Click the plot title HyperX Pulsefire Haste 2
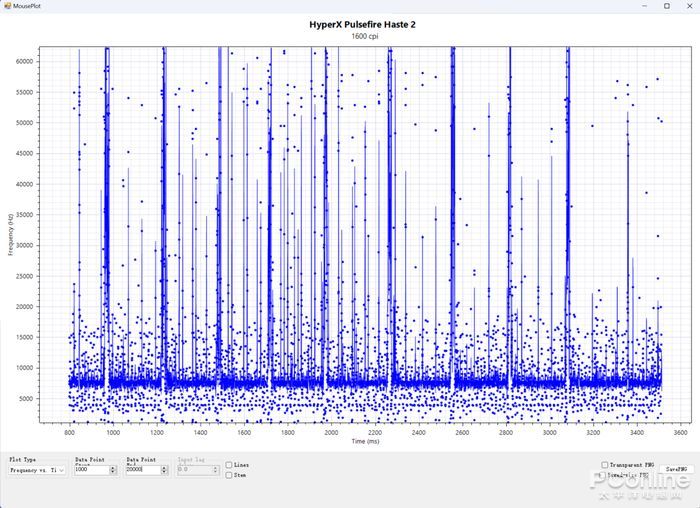700x508 pixels. point(362,25)
